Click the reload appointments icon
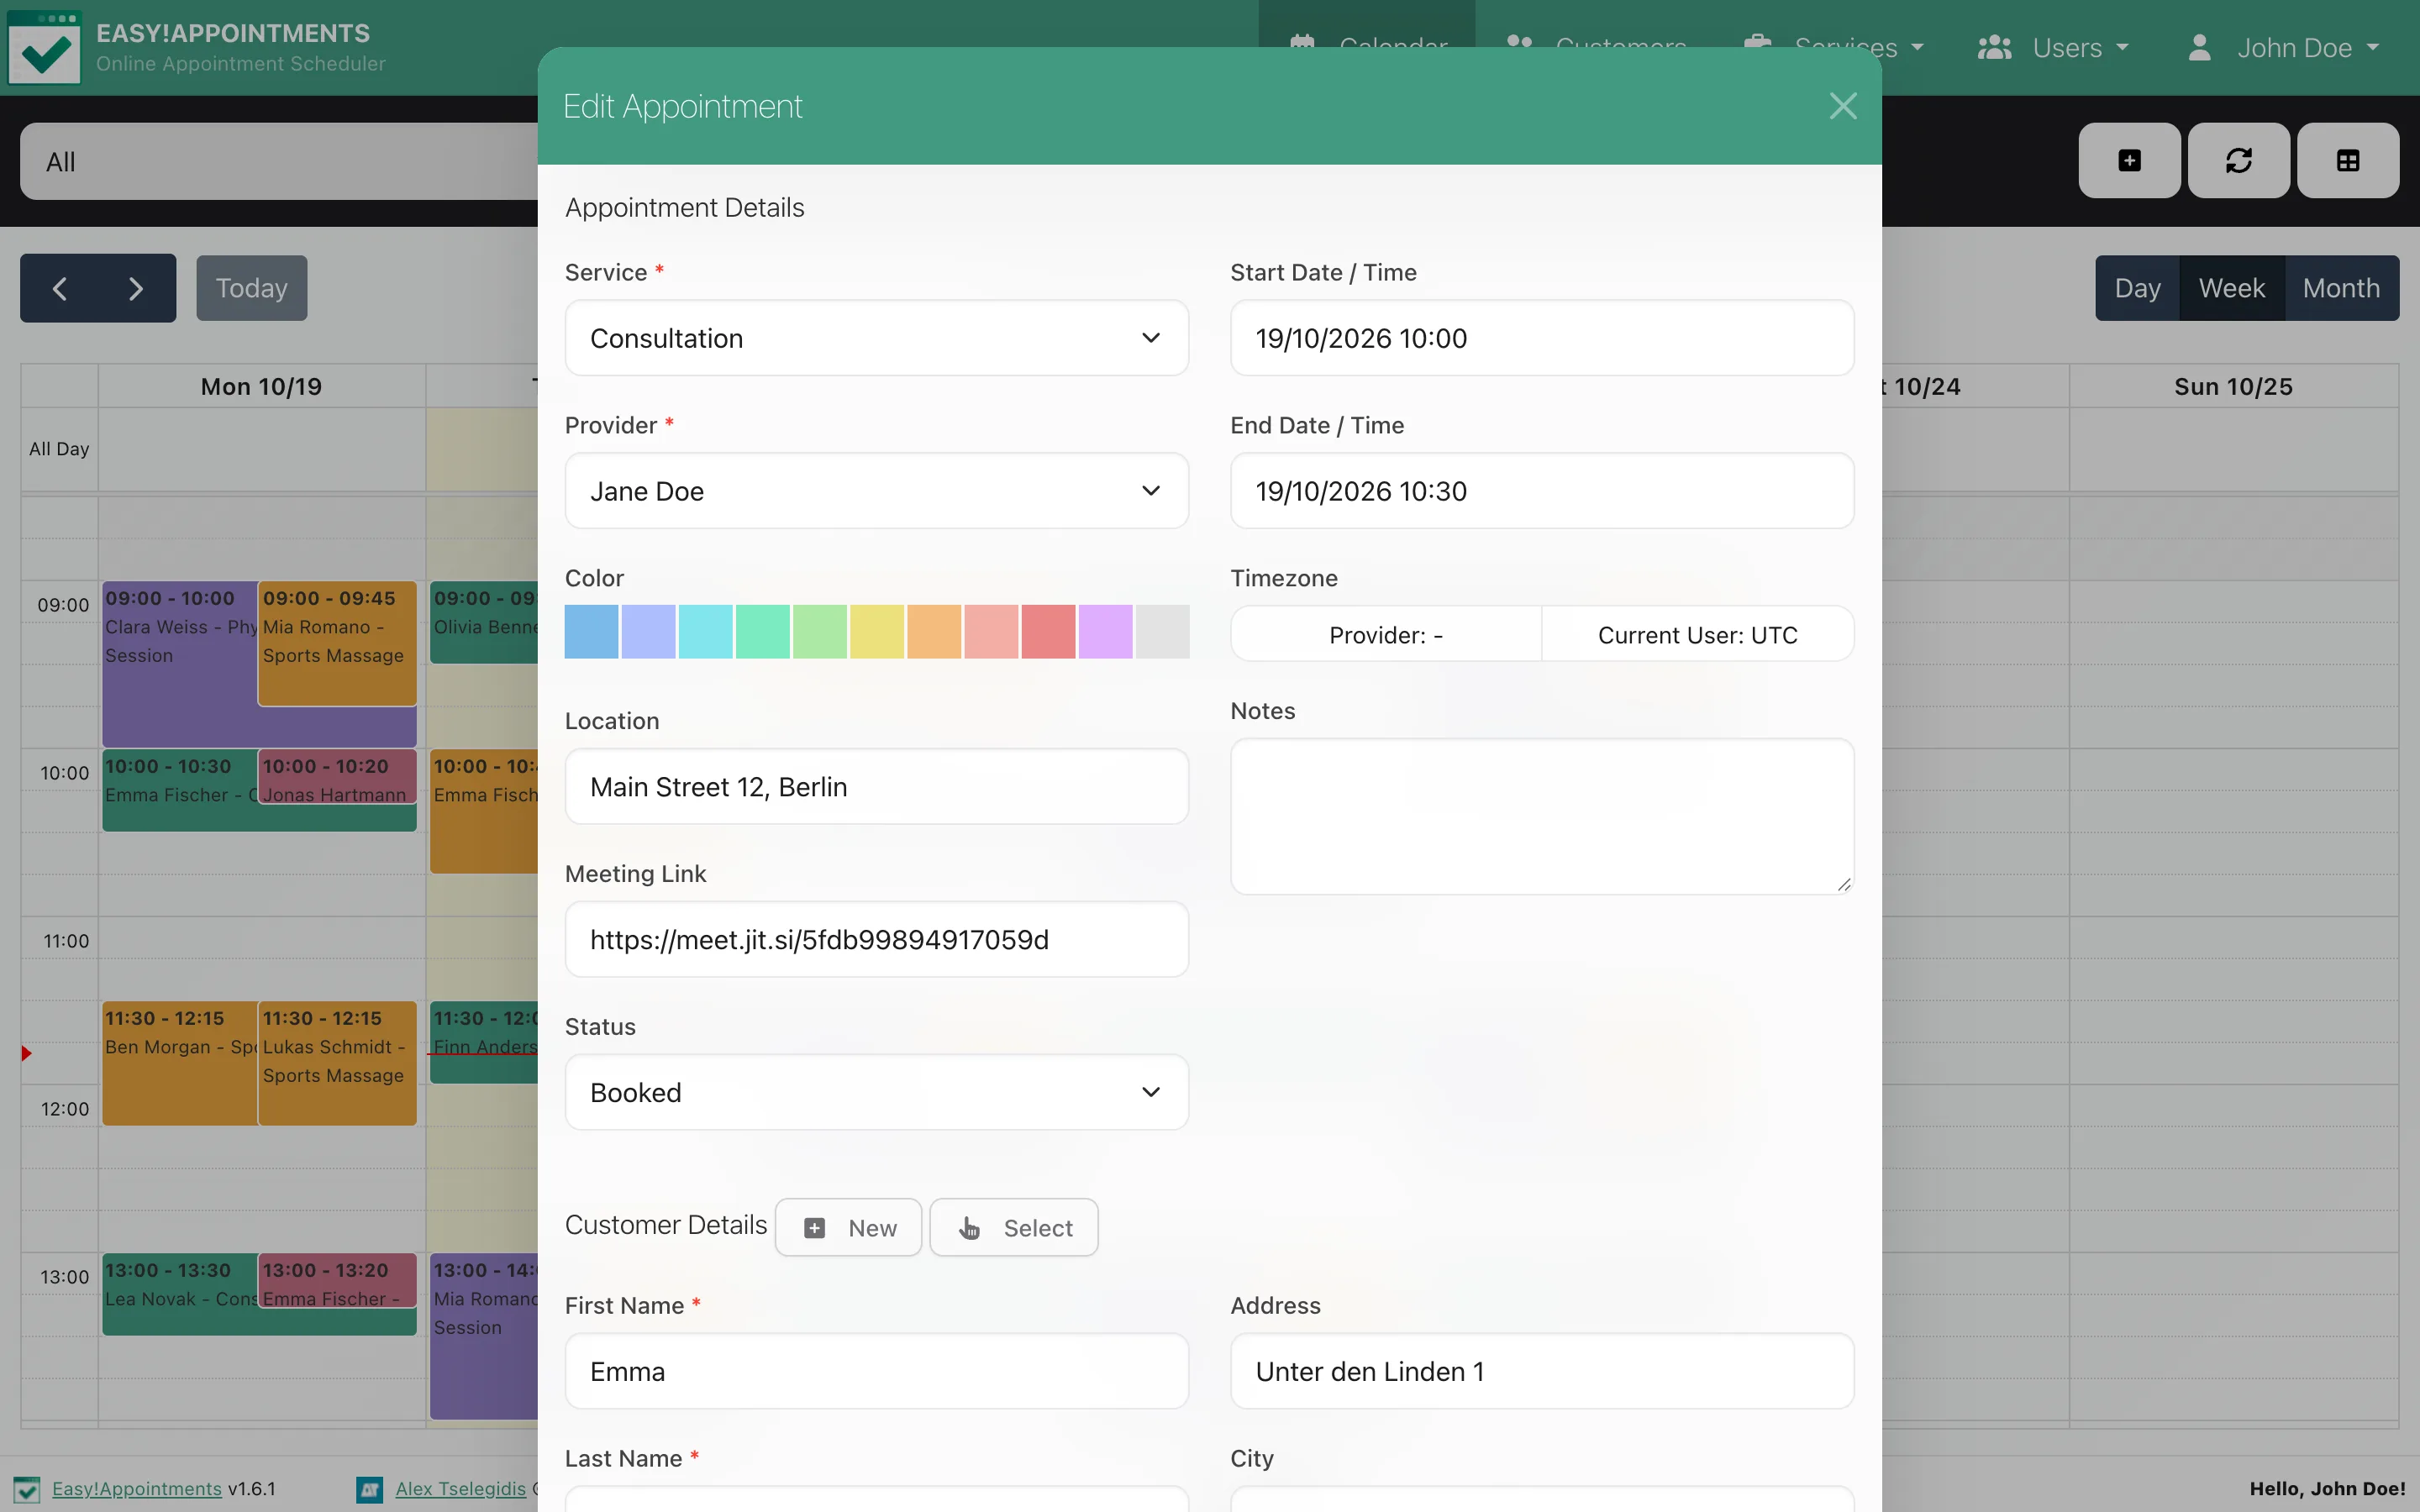Viewport: 2420px width, 1512px height. pos(2238,161)
